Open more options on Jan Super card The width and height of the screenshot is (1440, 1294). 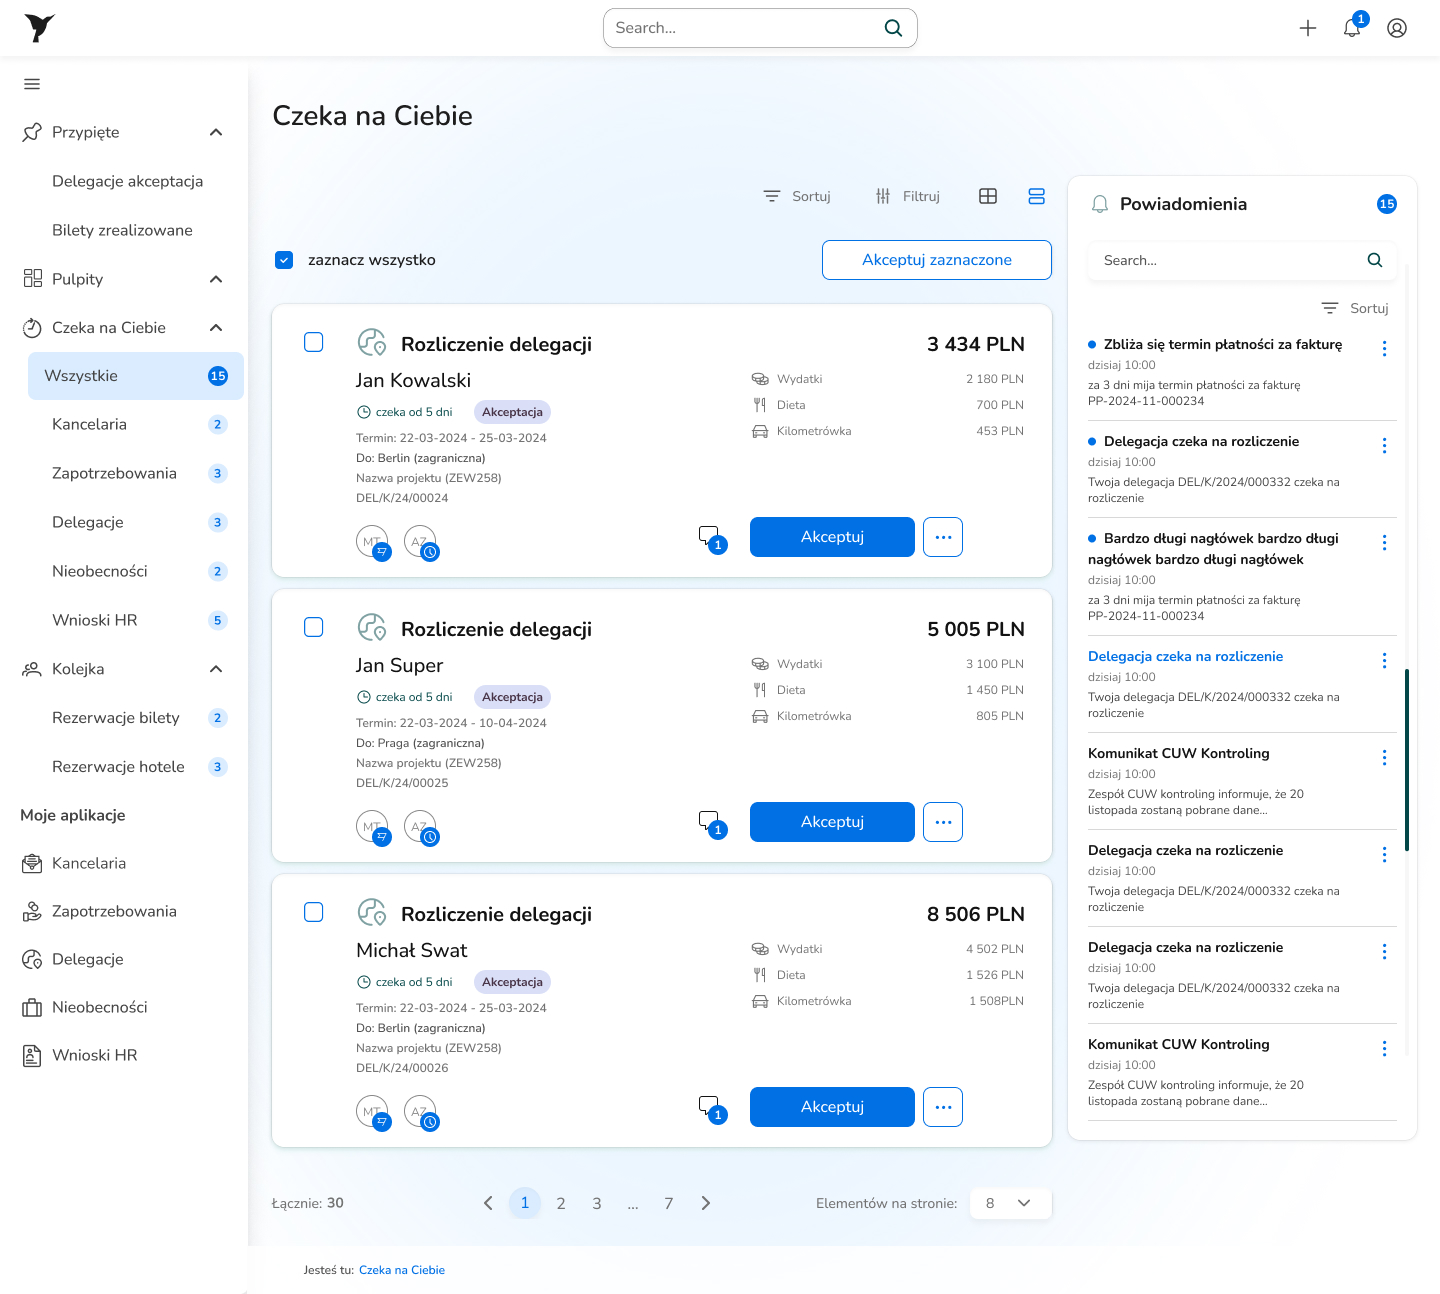[943, 822]
